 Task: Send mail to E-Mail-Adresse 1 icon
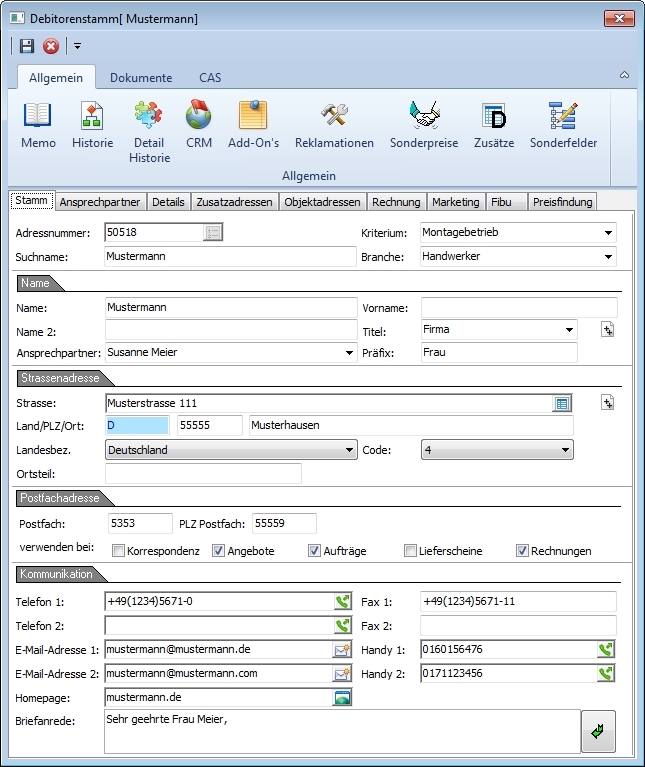coord(342,650)
